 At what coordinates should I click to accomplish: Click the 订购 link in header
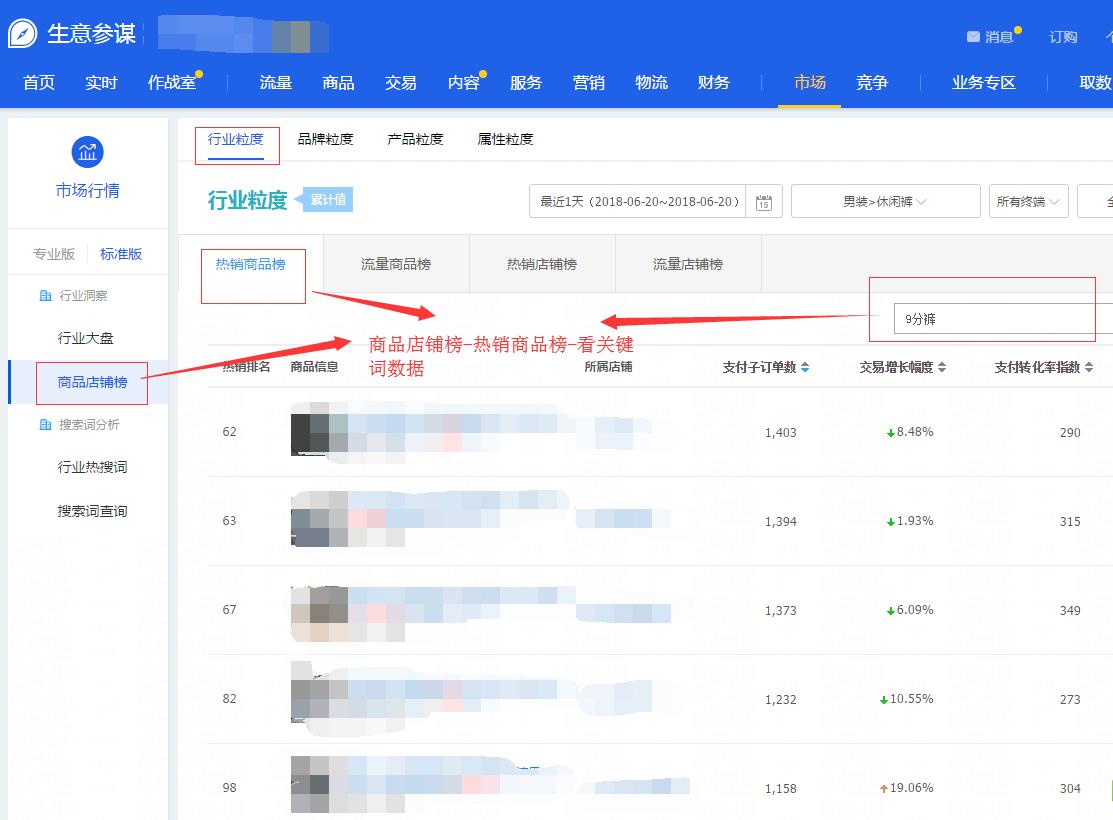coord(1063,37)
